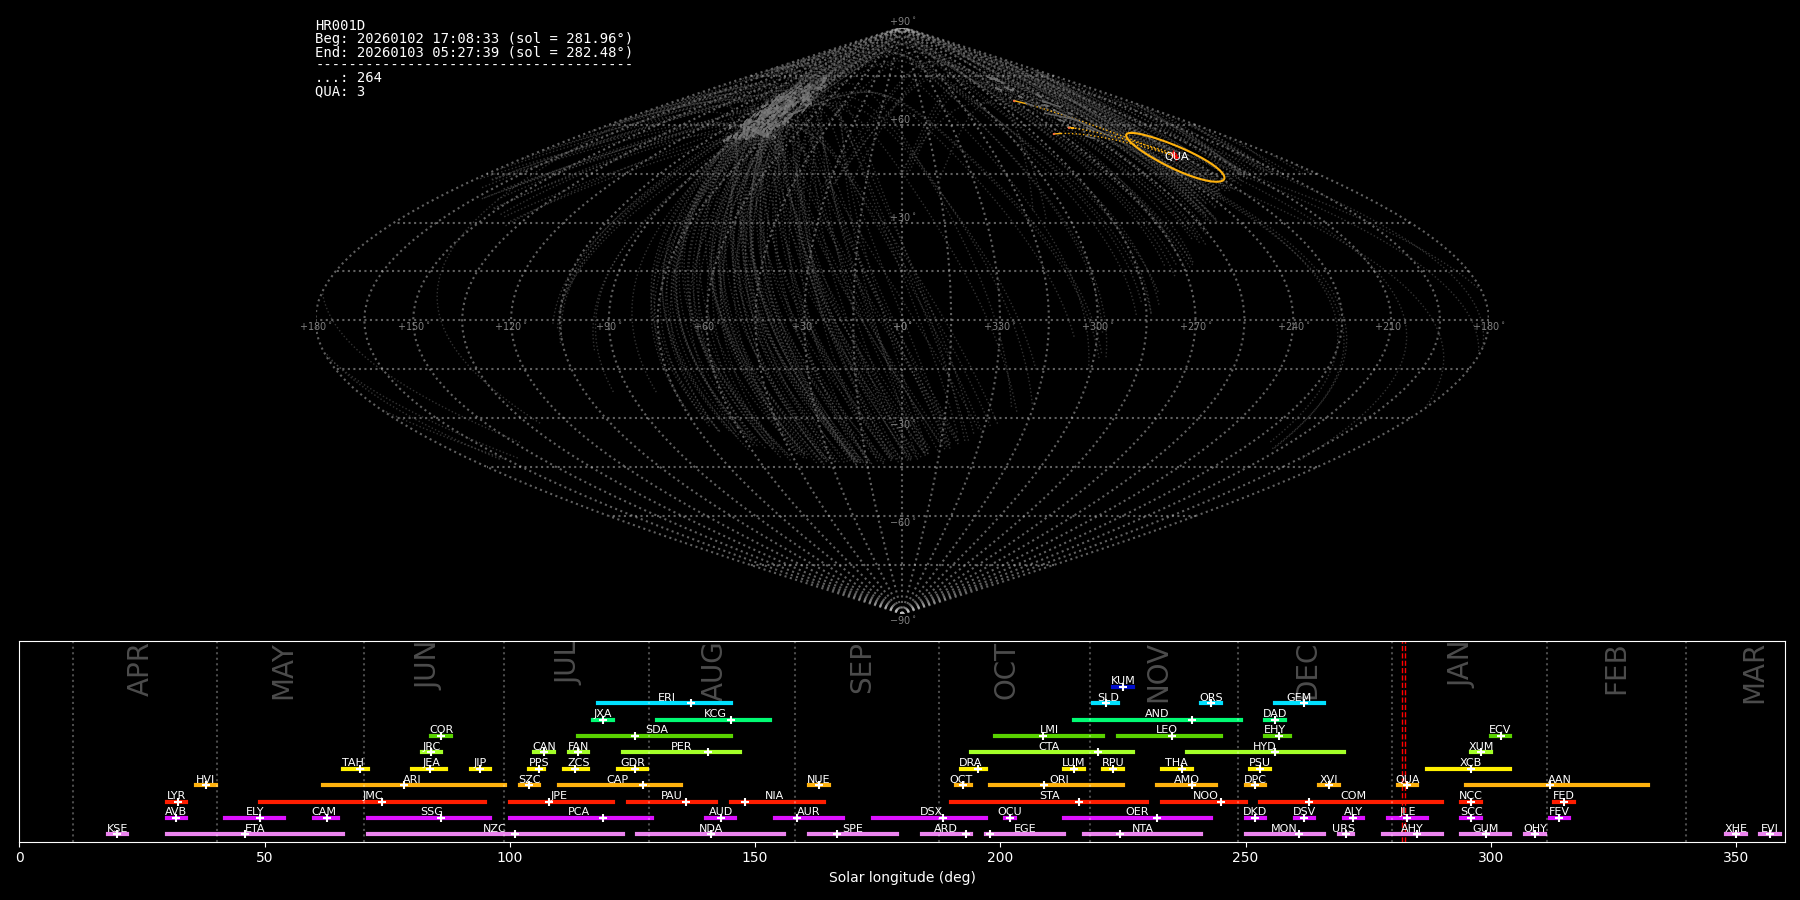Select the ORI shower label

[1059, 780]
